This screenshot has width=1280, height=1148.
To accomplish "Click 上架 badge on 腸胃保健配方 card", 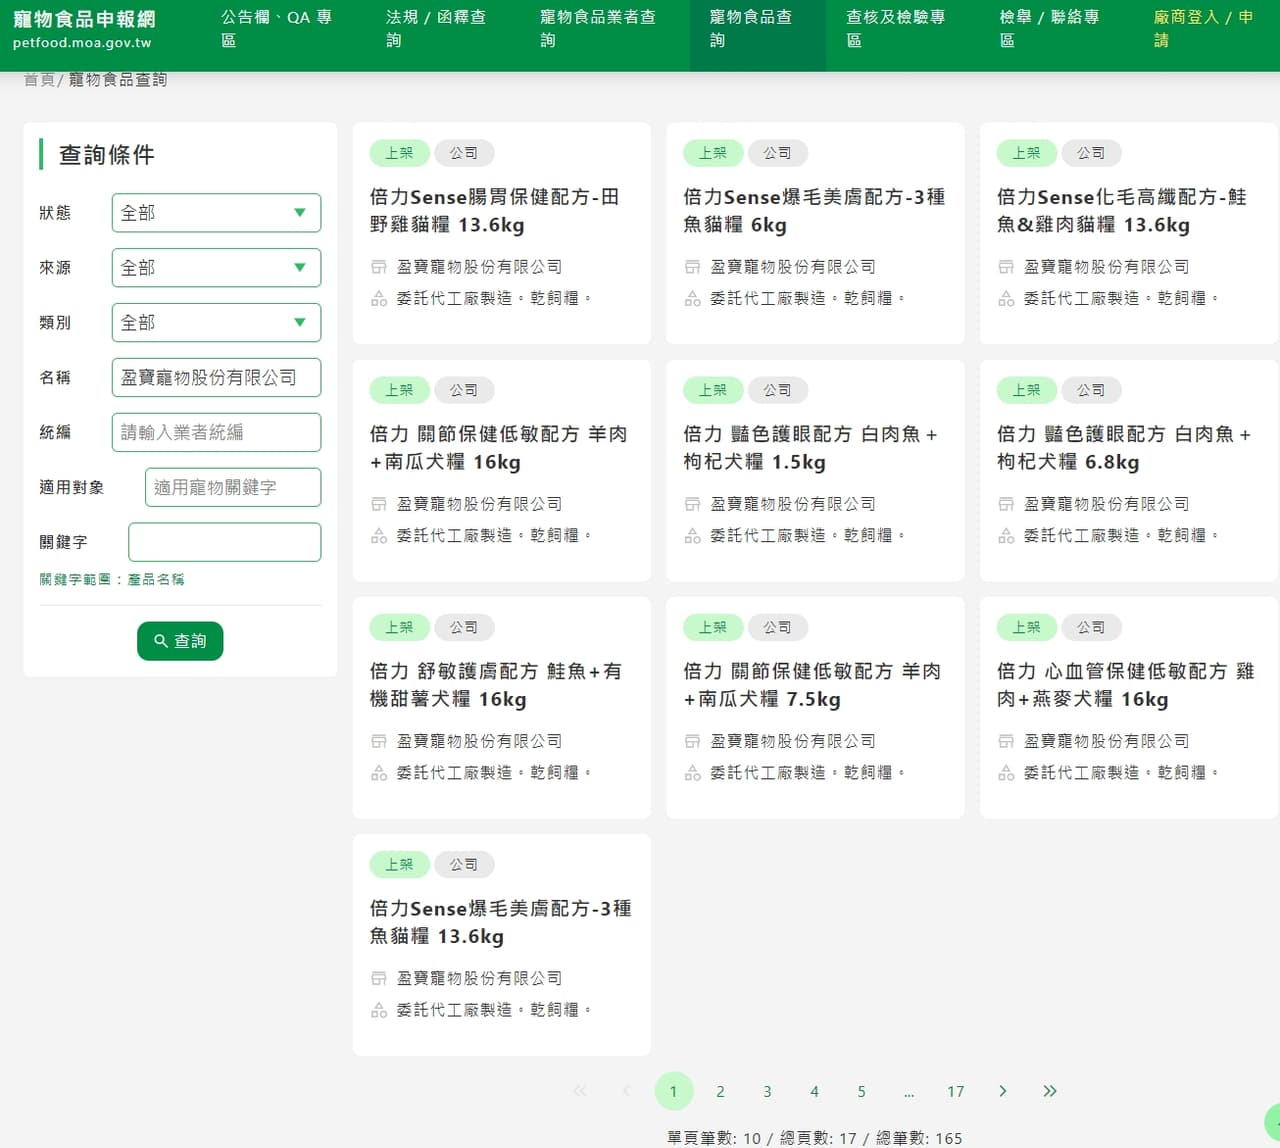I will coord(400,153).
